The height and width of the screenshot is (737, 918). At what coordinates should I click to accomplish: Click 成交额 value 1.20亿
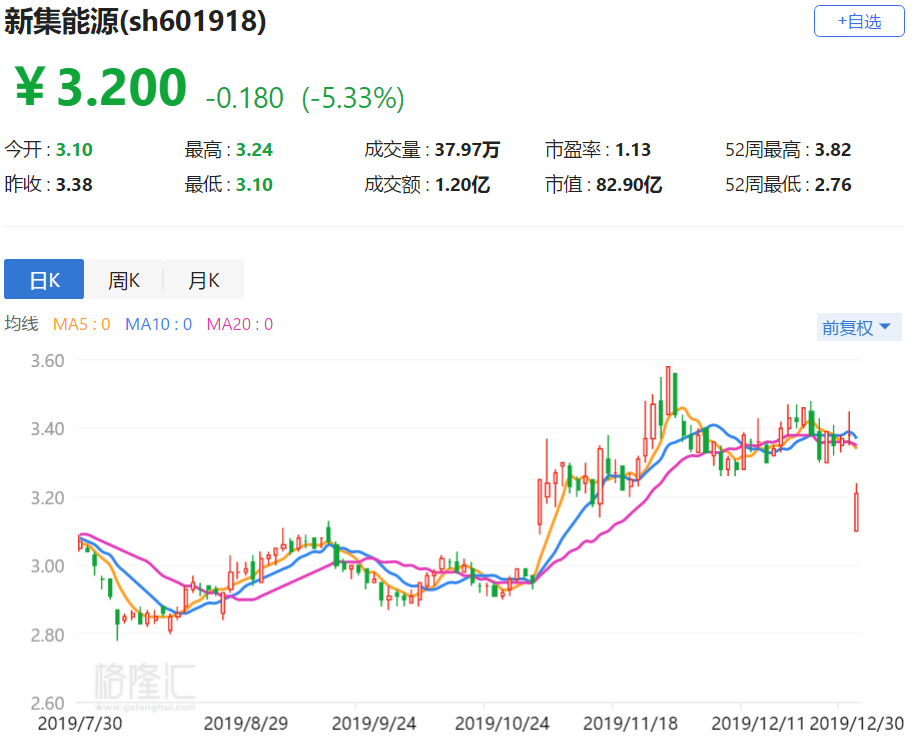(463, 184)
